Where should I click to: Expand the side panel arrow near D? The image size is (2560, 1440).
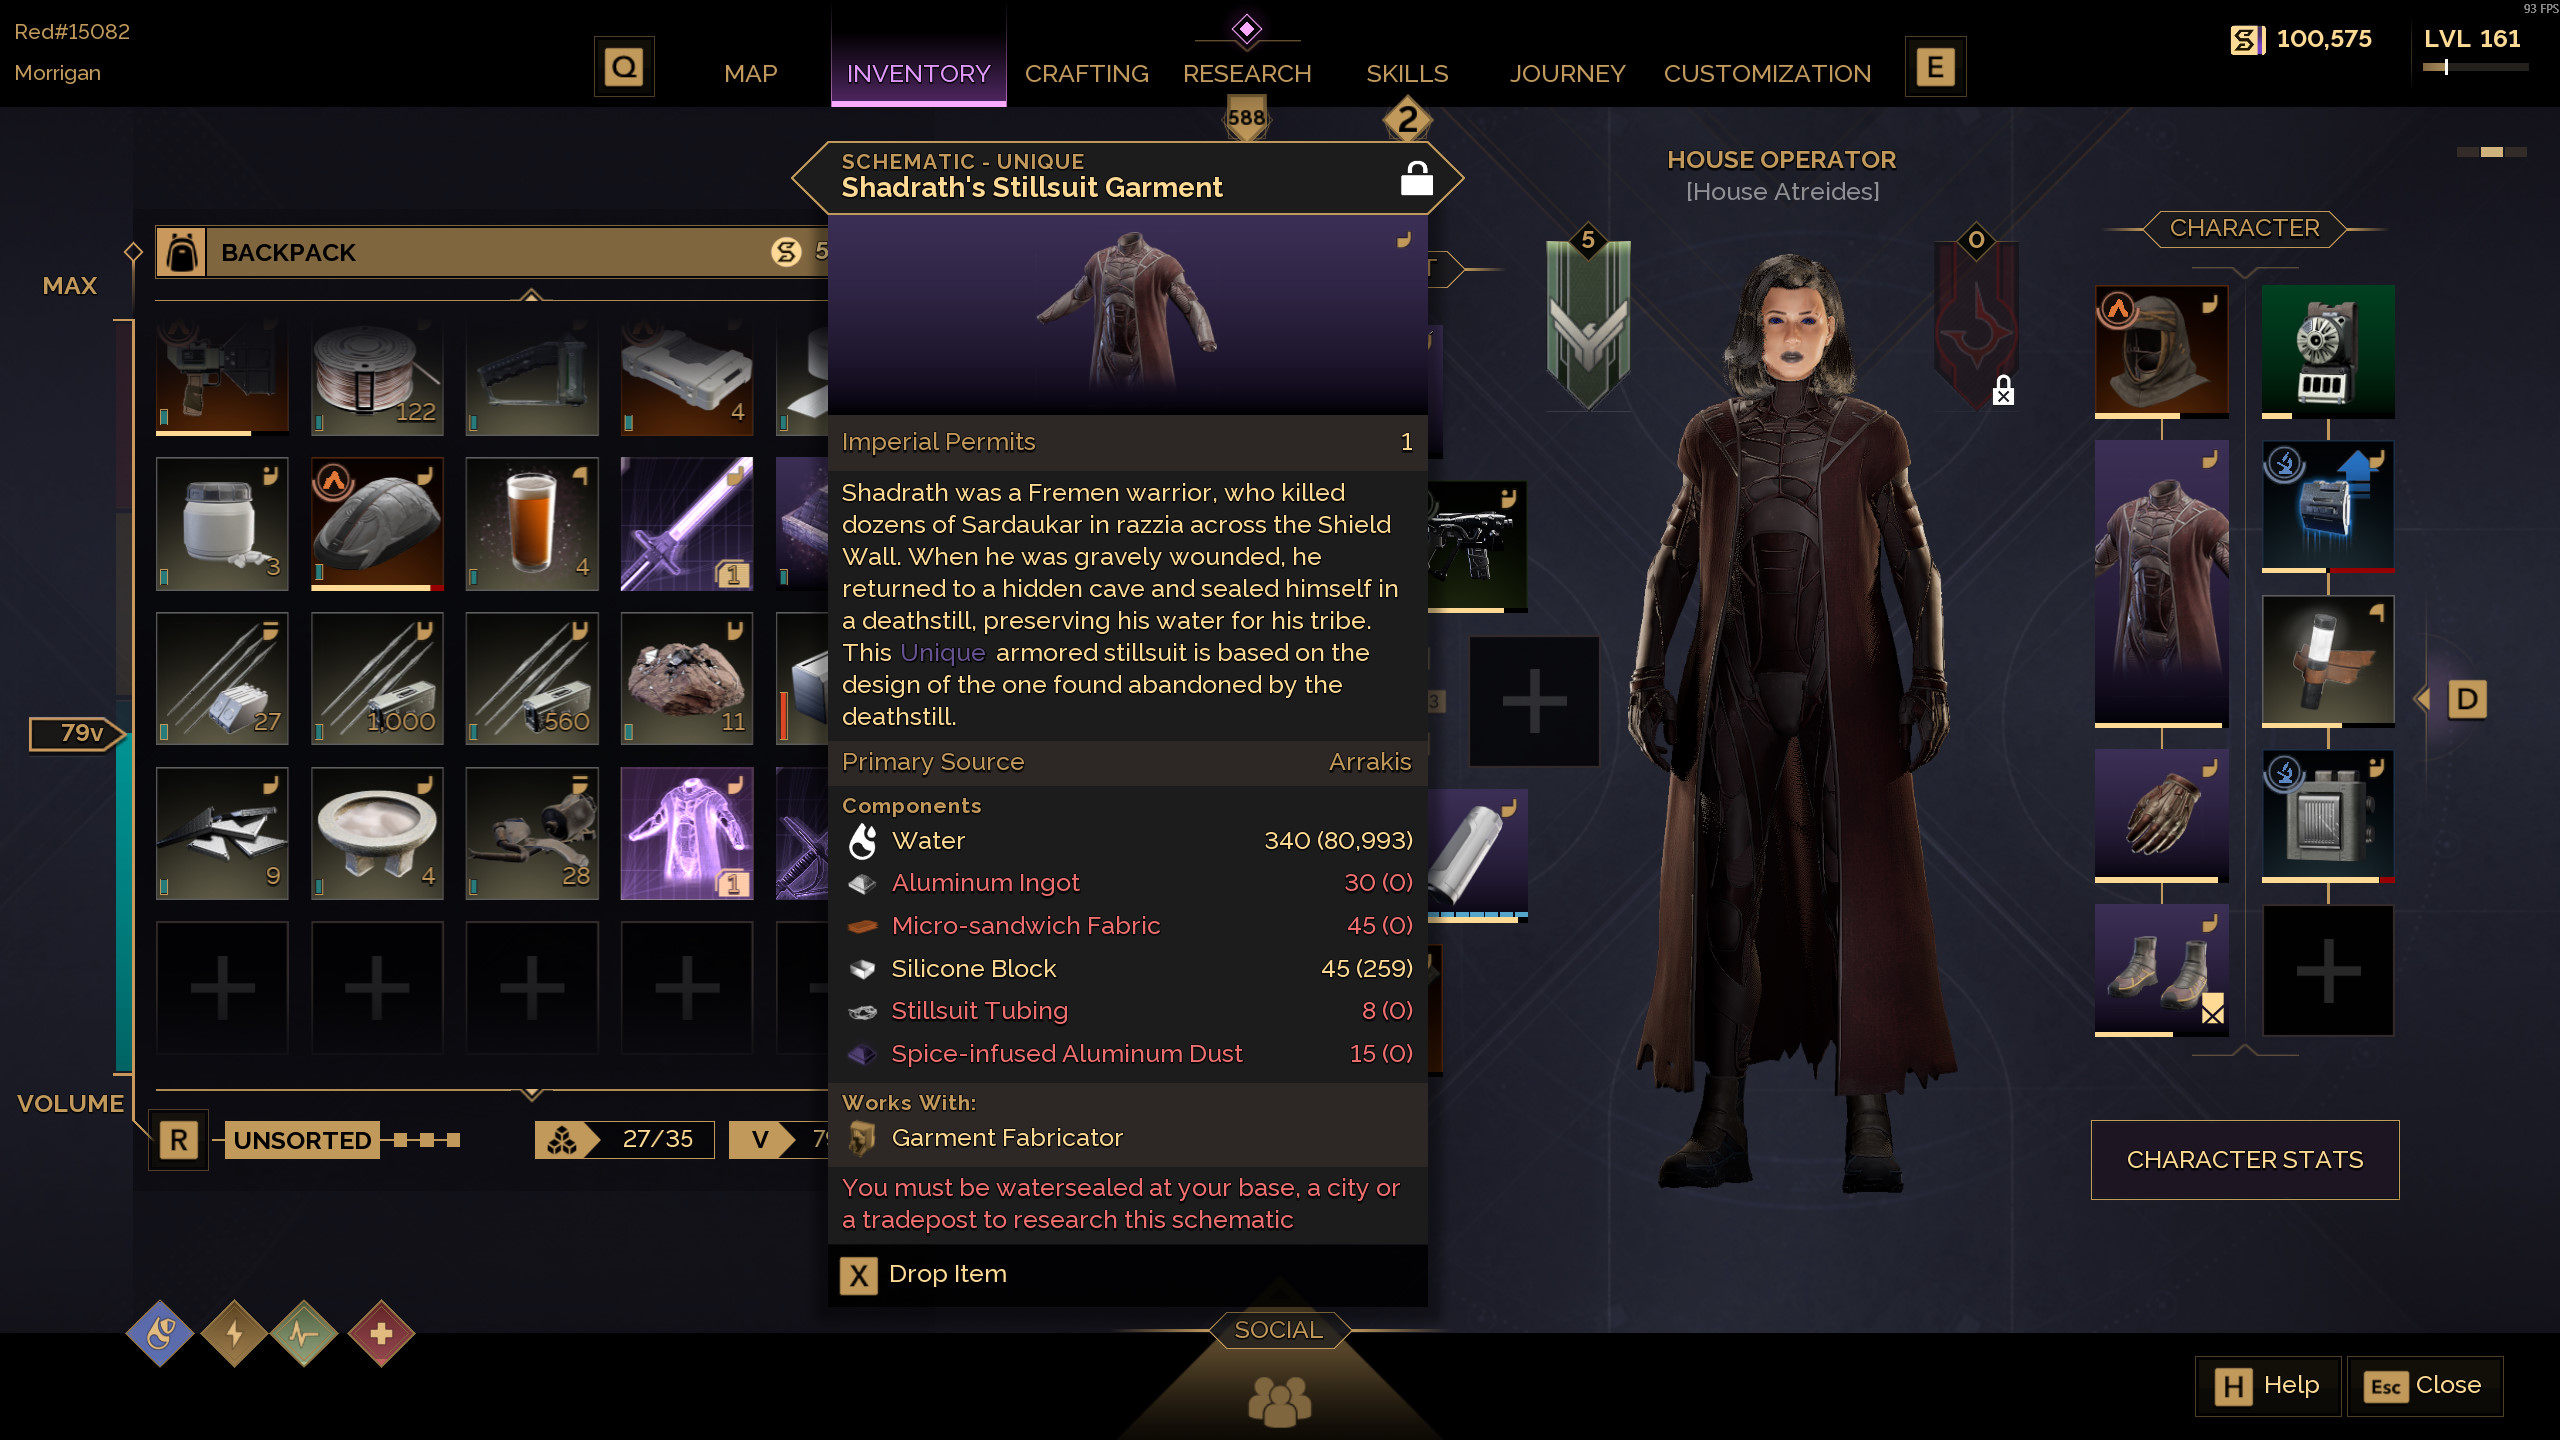2422,699
